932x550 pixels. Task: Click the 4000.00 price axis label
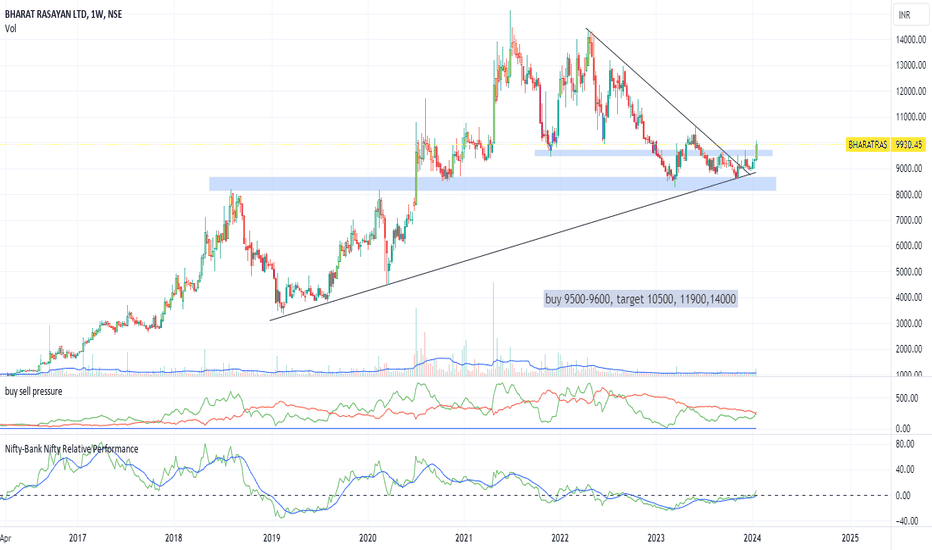[x=910, y=297]
